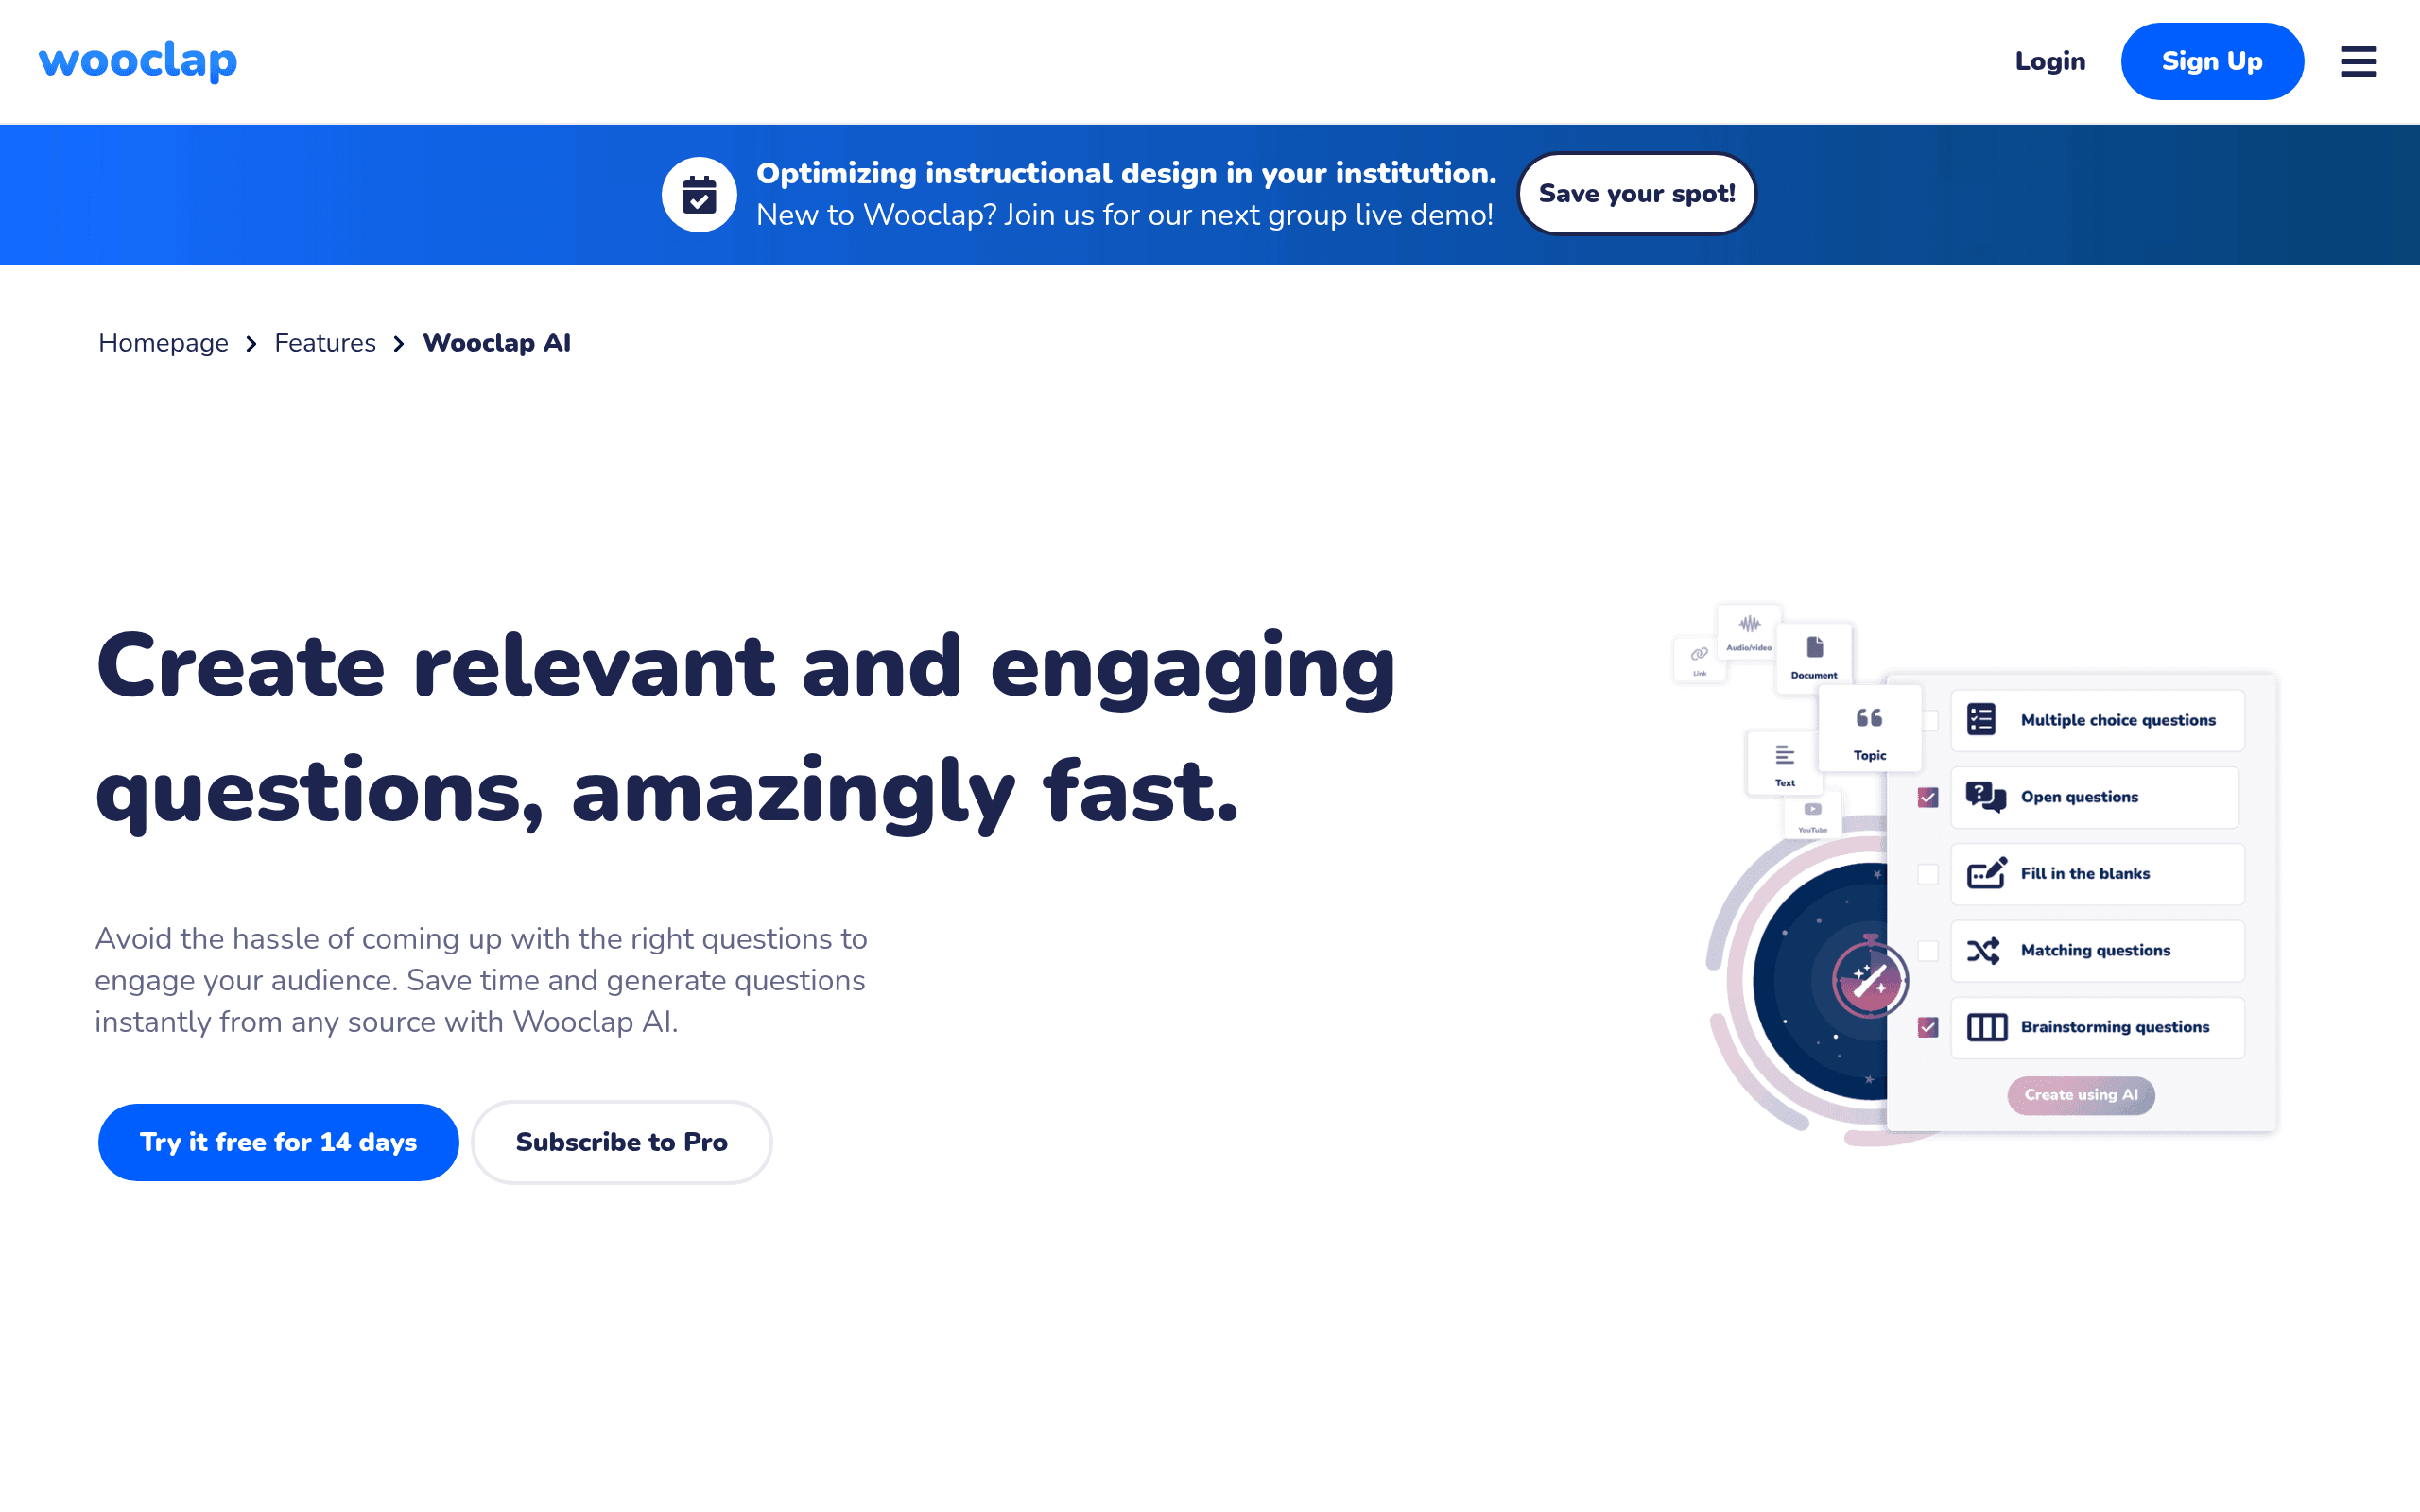Image resolution: width=2420 pixels, height=1512 pixels.
Task: Uncheck the Open questions checkbox
Action: pos(1928,797)
